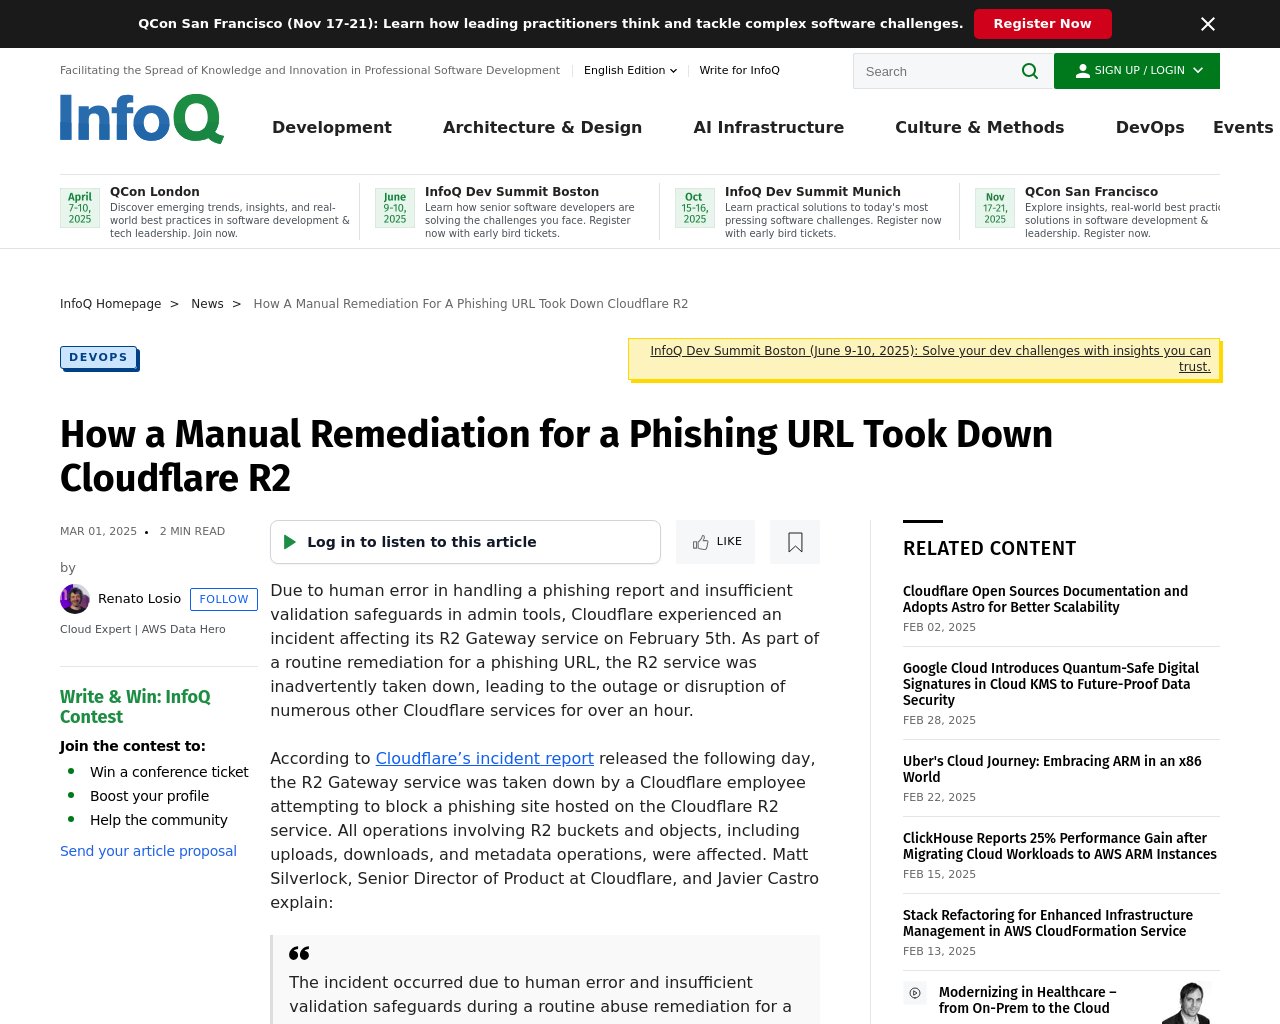Click the search magnifier icon
This screenshot has height=1024, width=1280.
coord(1030,71)
